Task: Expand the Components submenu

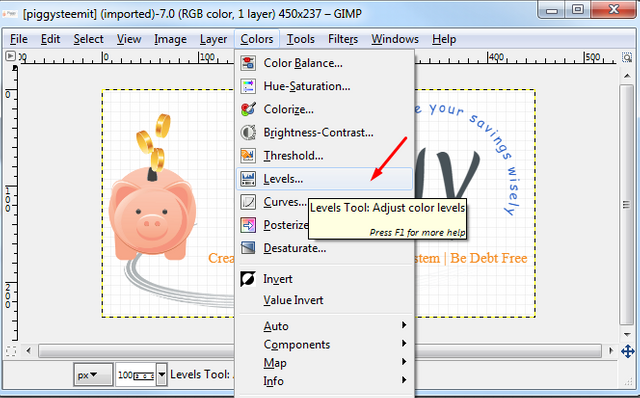Action: coord(325,344)
